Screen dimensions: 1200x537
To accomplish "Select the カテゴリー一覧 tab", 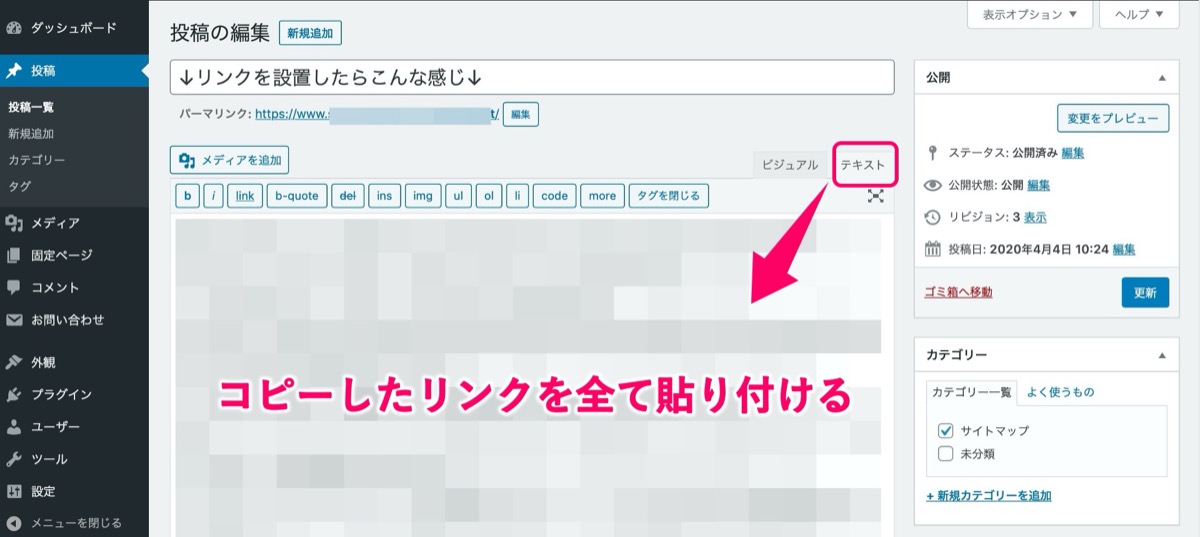I will click(x=972, y=392).
